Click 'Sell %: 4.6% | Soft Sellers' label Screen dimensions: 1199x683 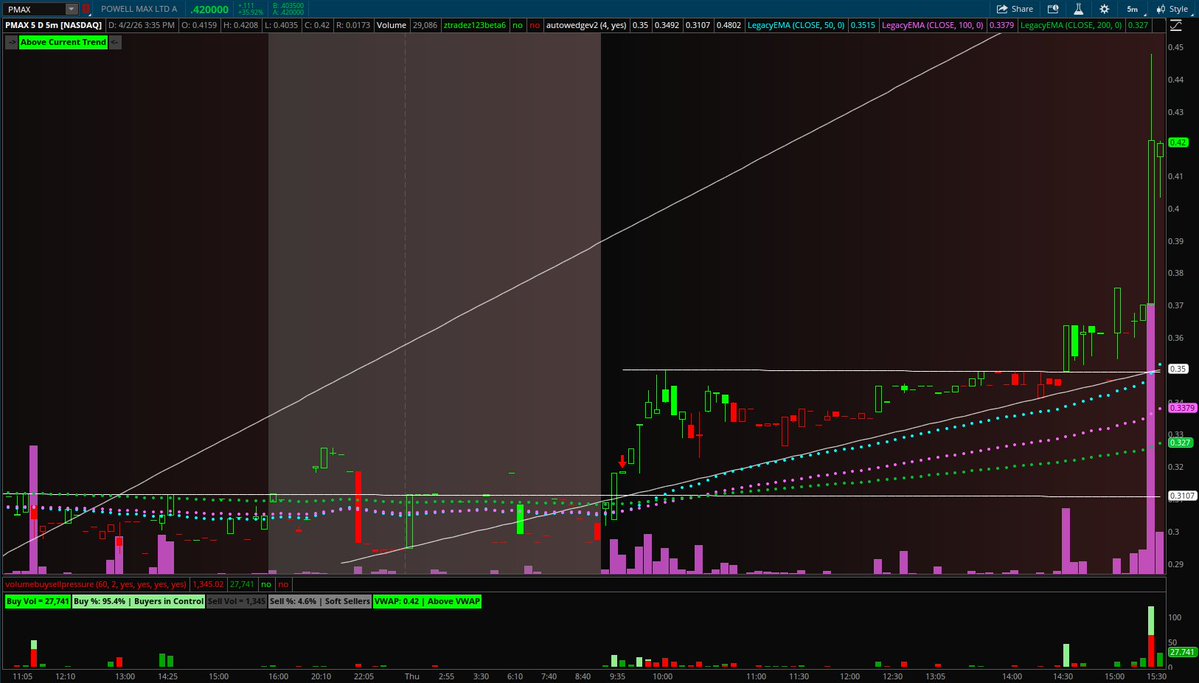pos(320,601)
